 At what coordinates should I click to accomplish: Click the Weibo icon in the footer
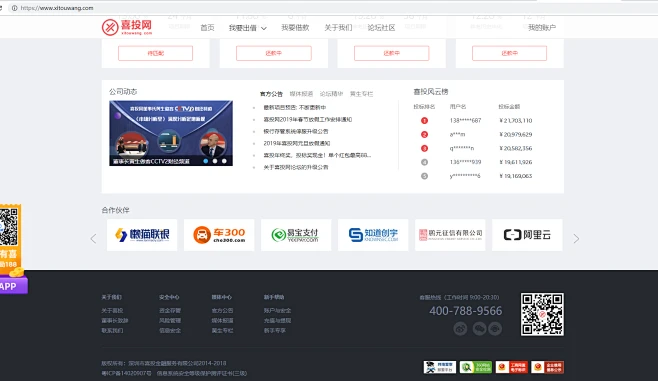click(x=460, y=329)
